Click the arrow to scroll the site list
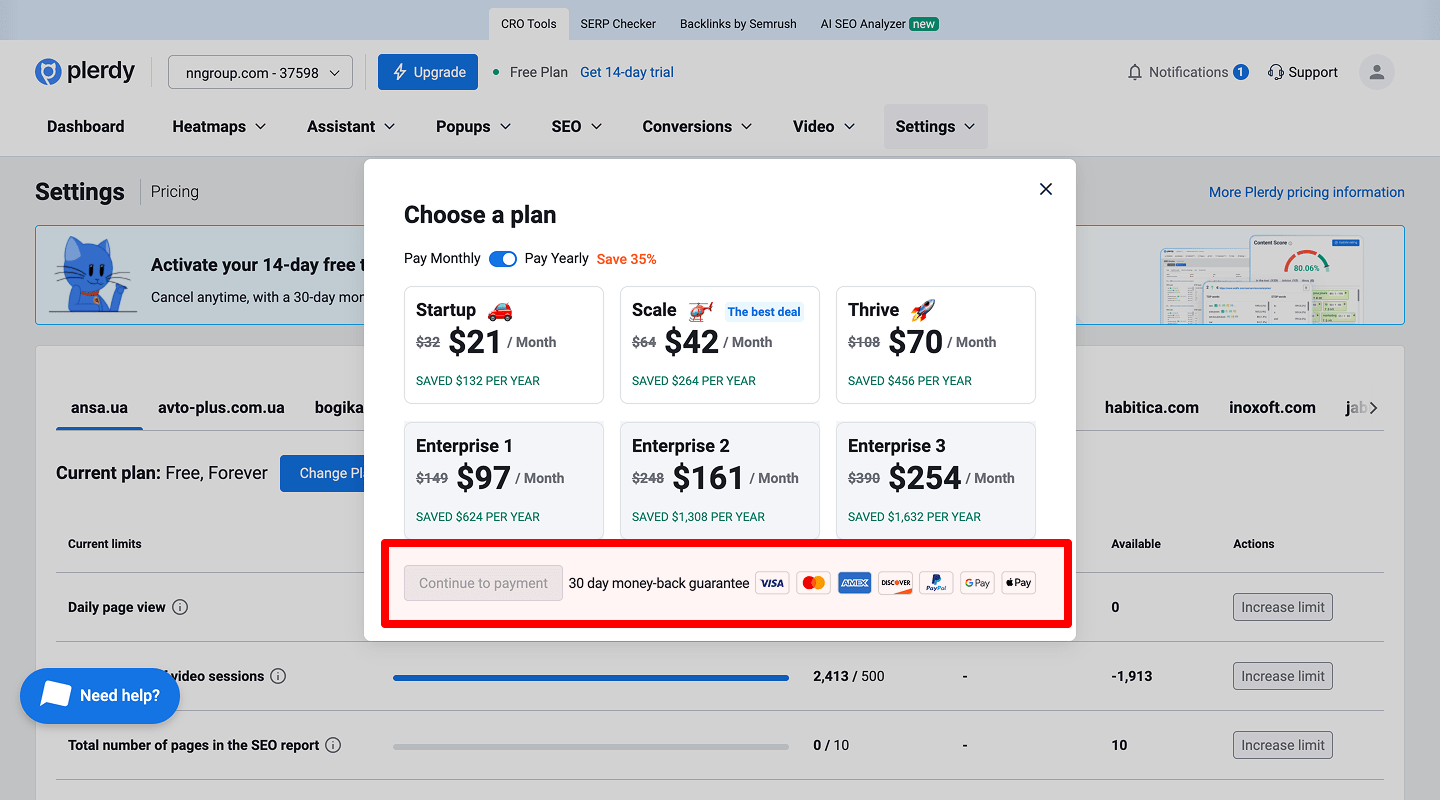 (1371, 407)
